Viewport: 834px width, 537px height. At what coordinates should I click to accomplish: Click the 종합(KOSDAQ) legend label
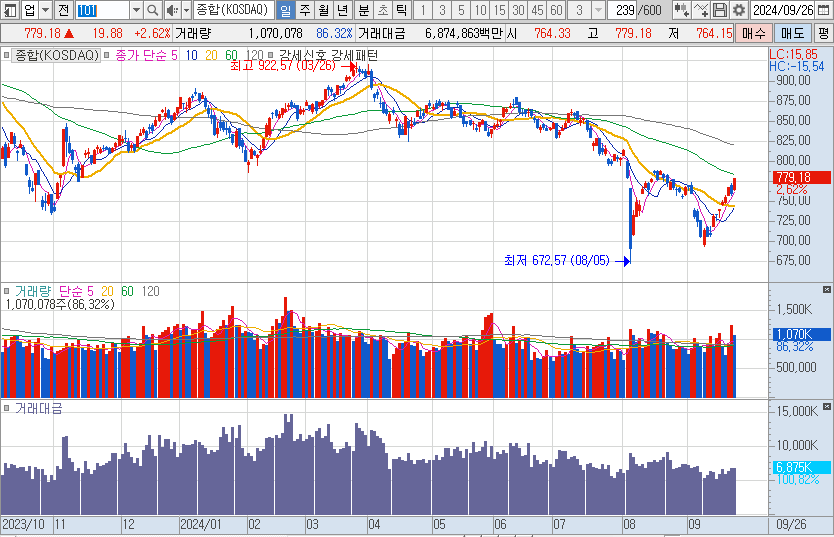point(57,55)
